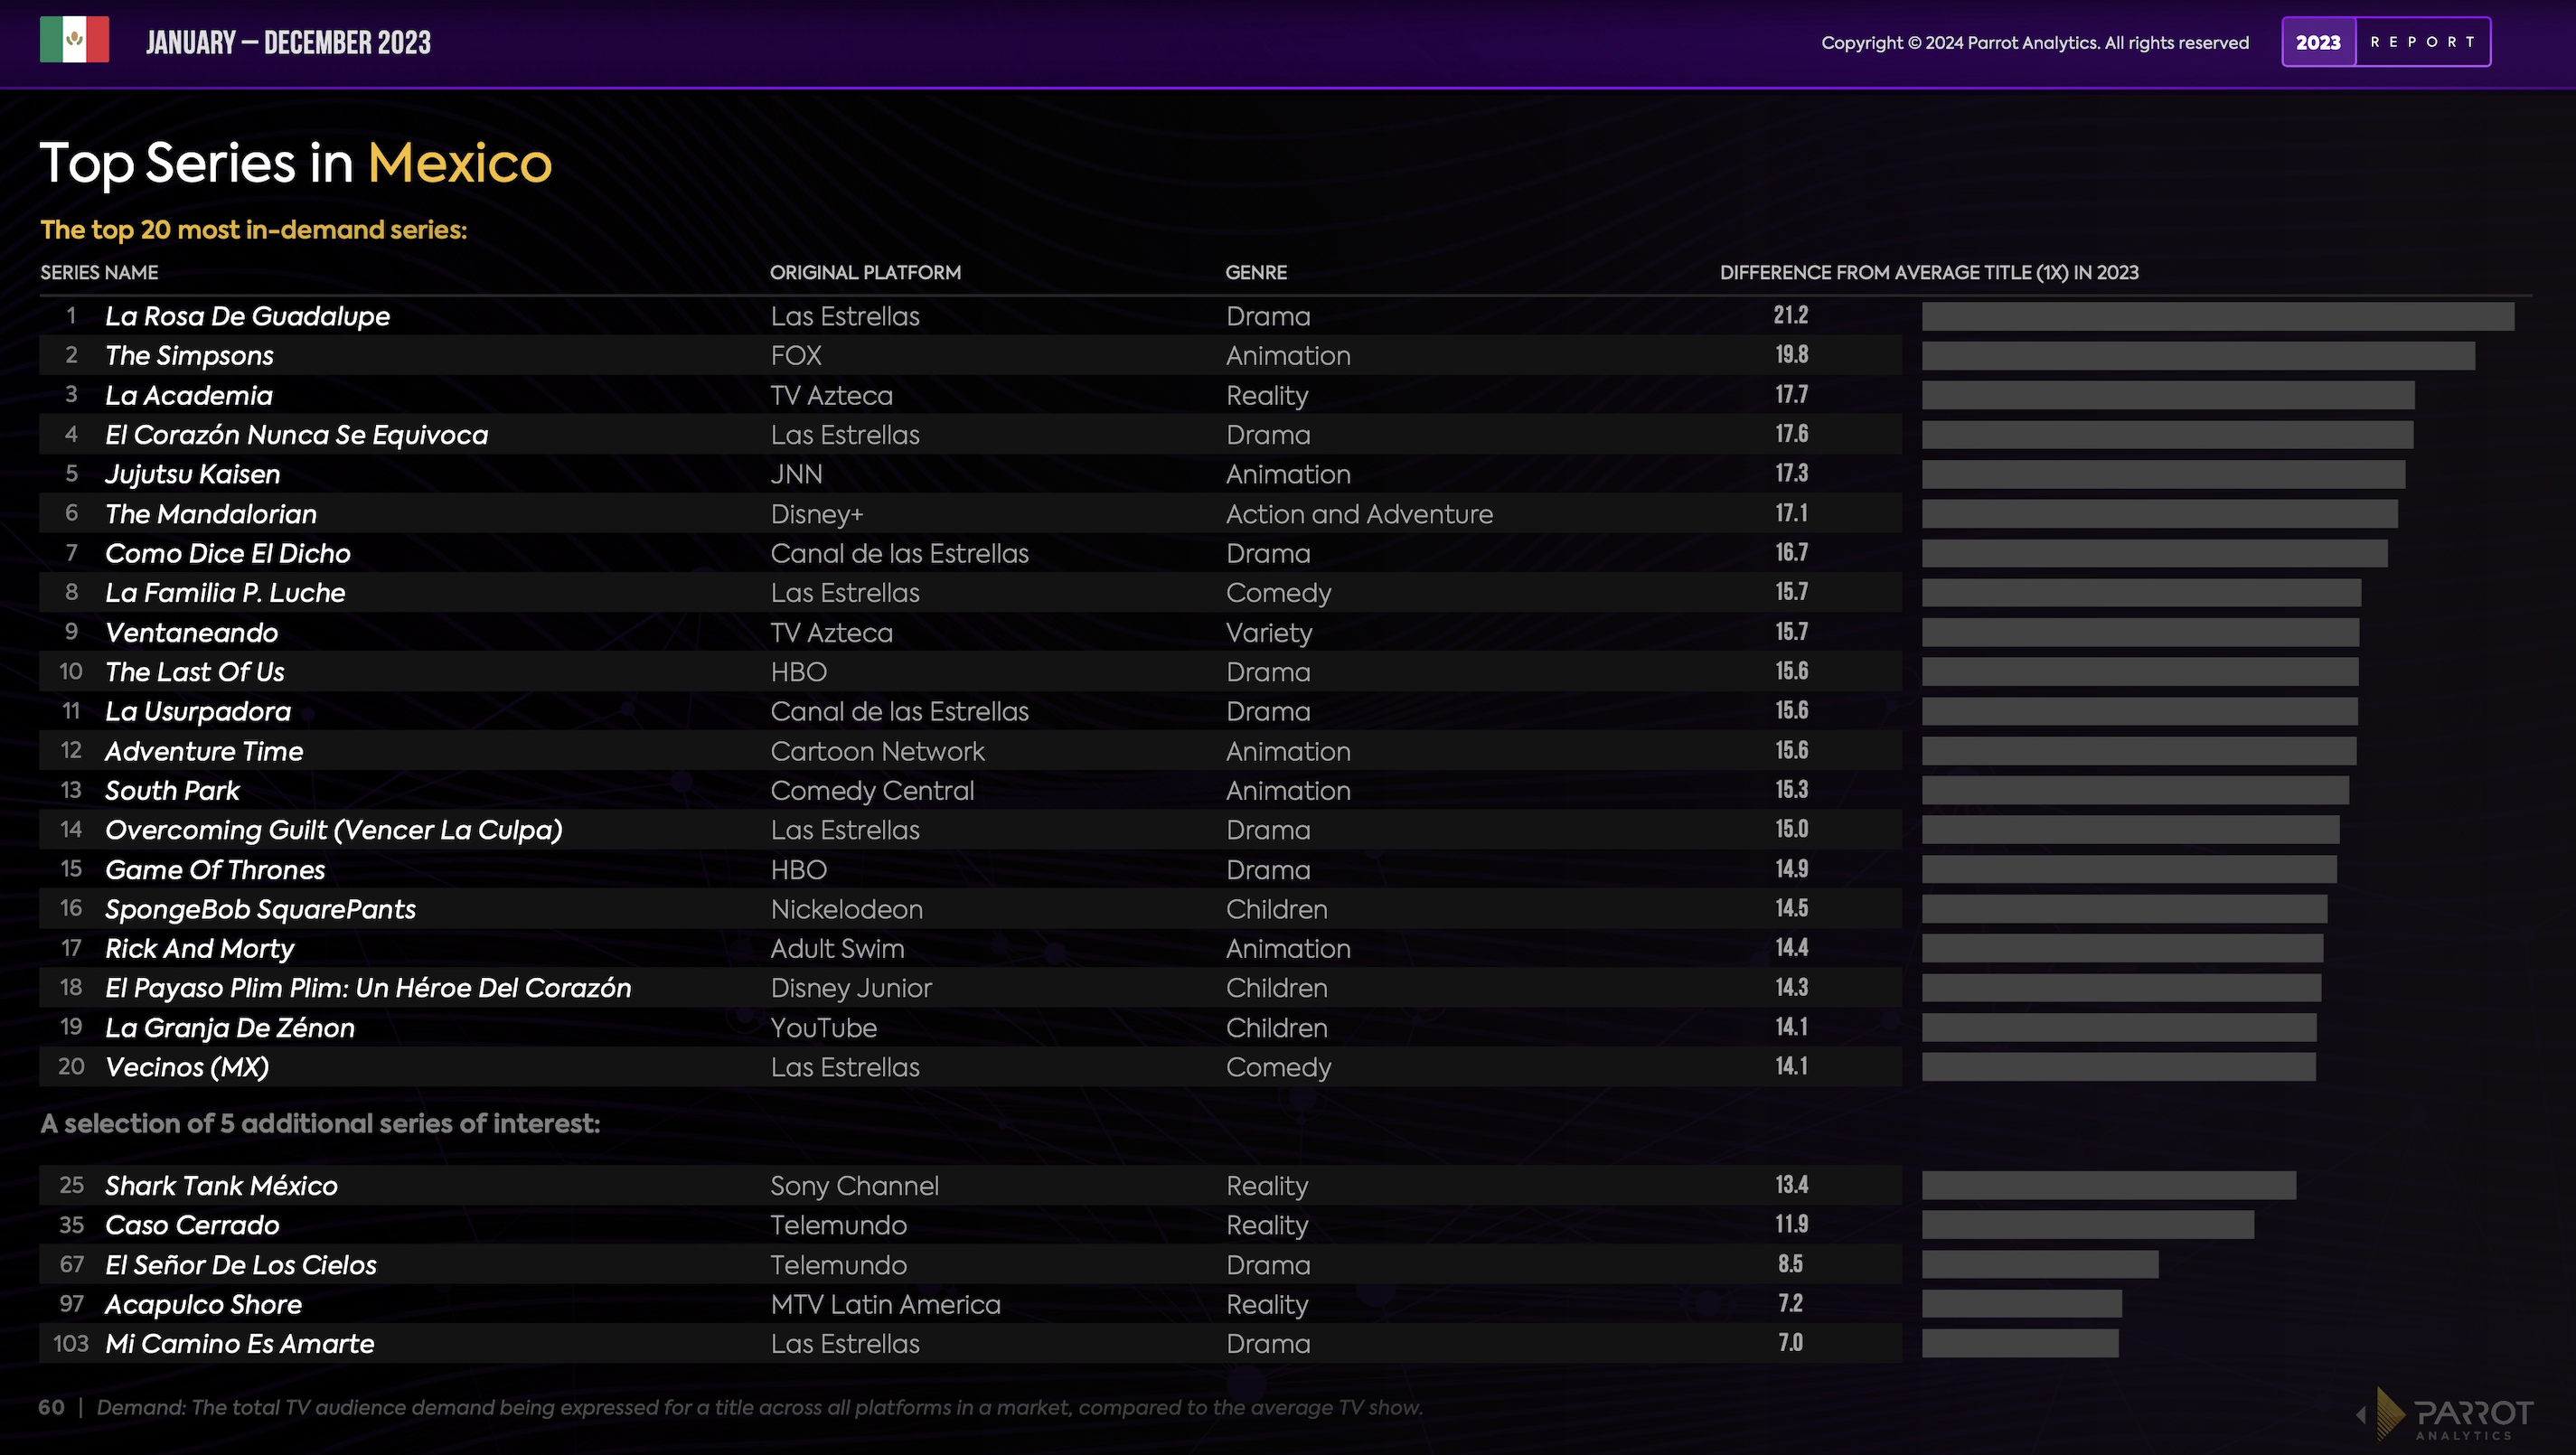Select The Last Of Us title

click(194, 672)
